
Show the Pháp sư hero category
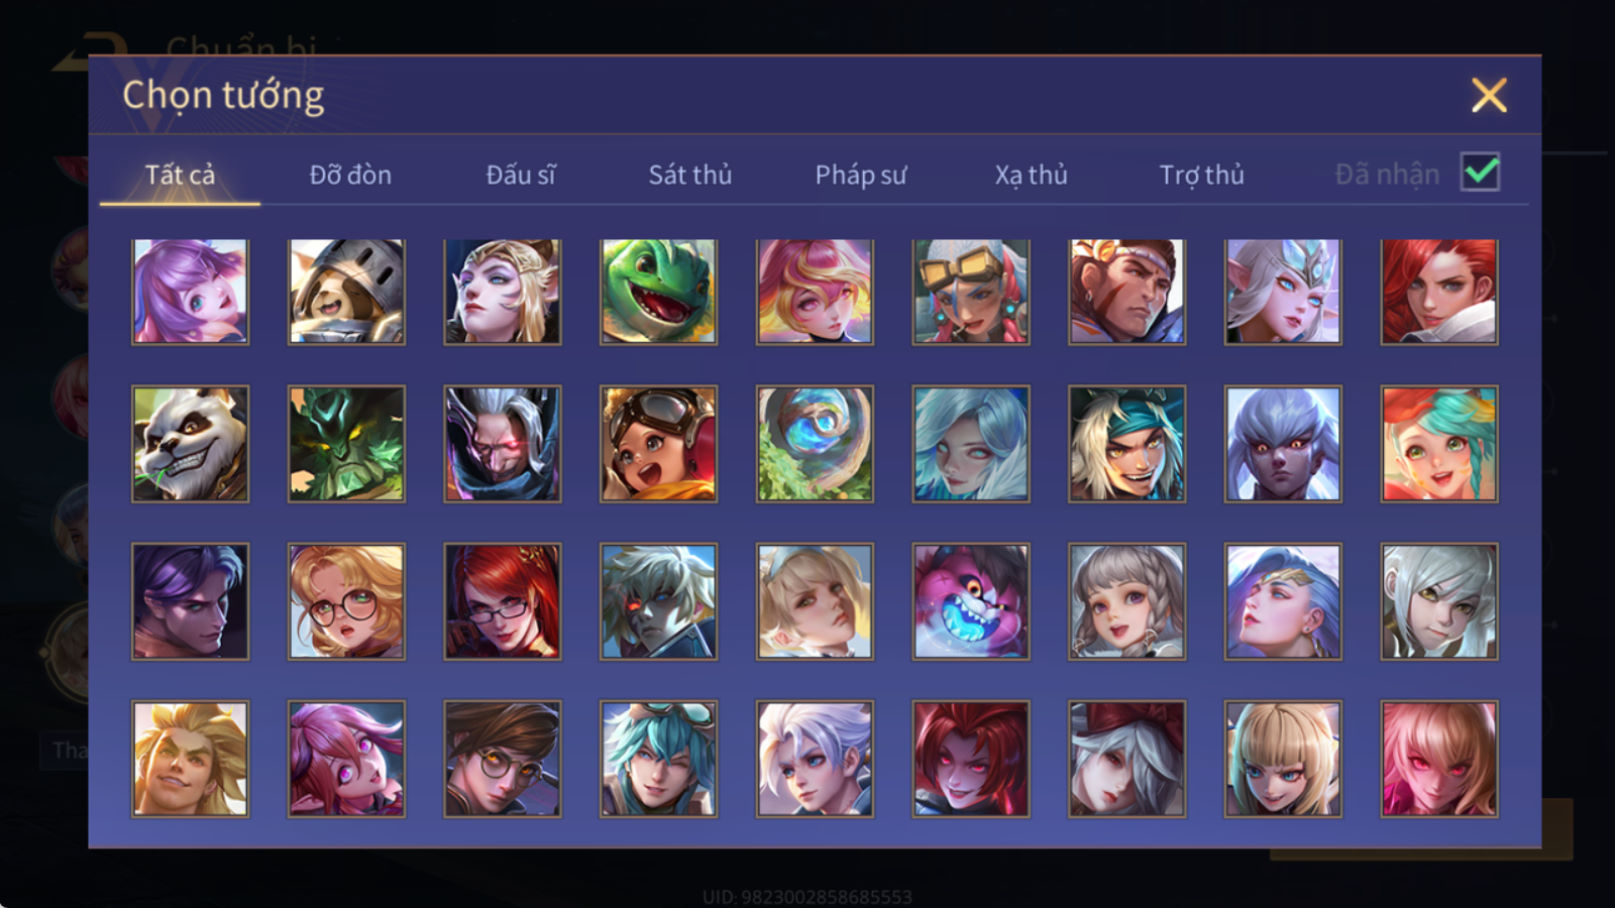coord(861,175)
